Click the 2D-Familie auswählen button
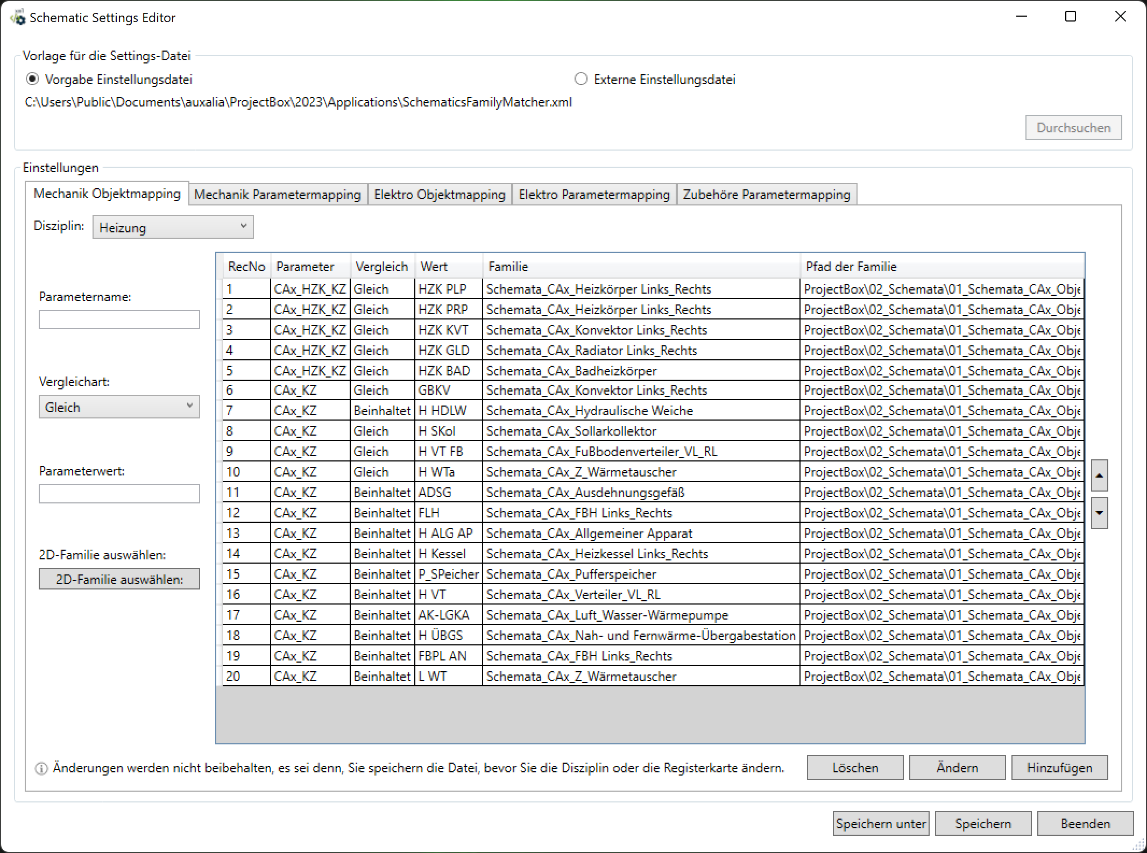1147x853 pixels. pos(119,579)
